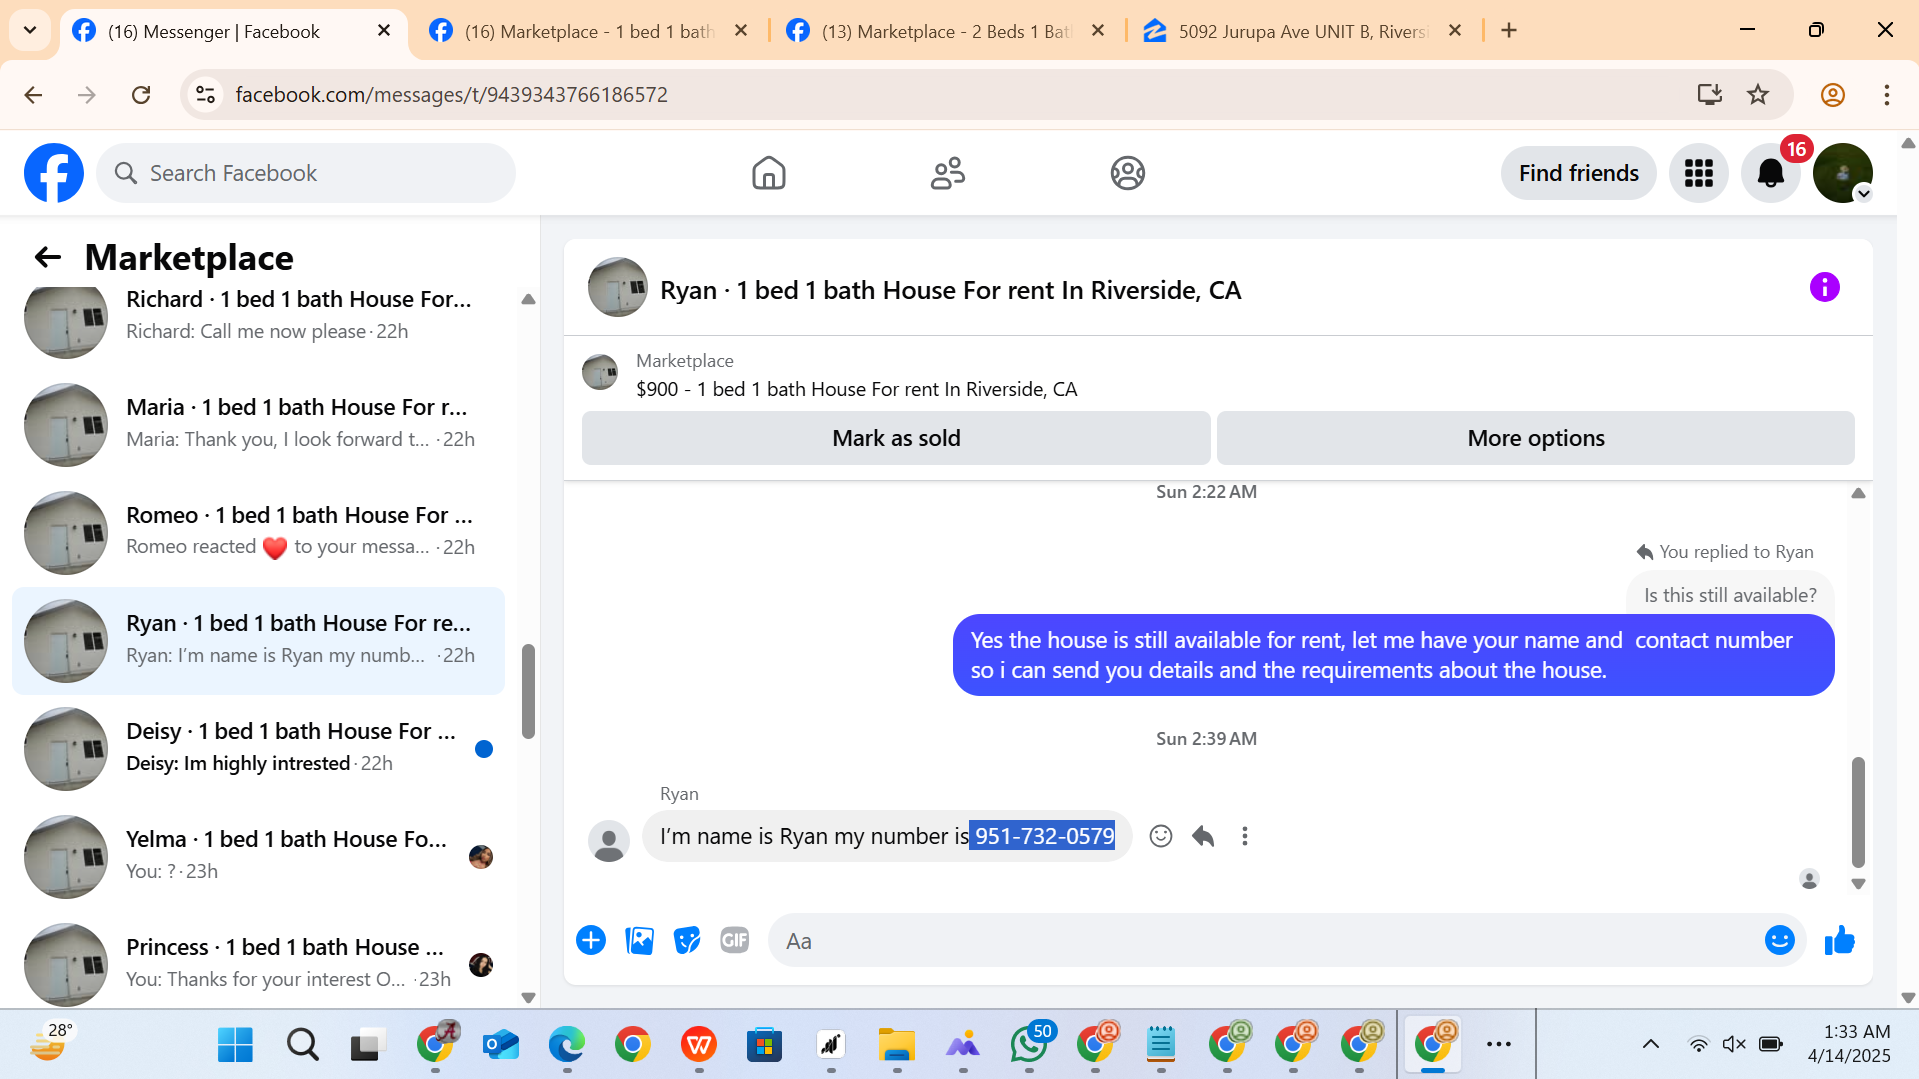Click the Mark as sold button
This screenshot has height=1079, width=1919.
click(896, 438)
